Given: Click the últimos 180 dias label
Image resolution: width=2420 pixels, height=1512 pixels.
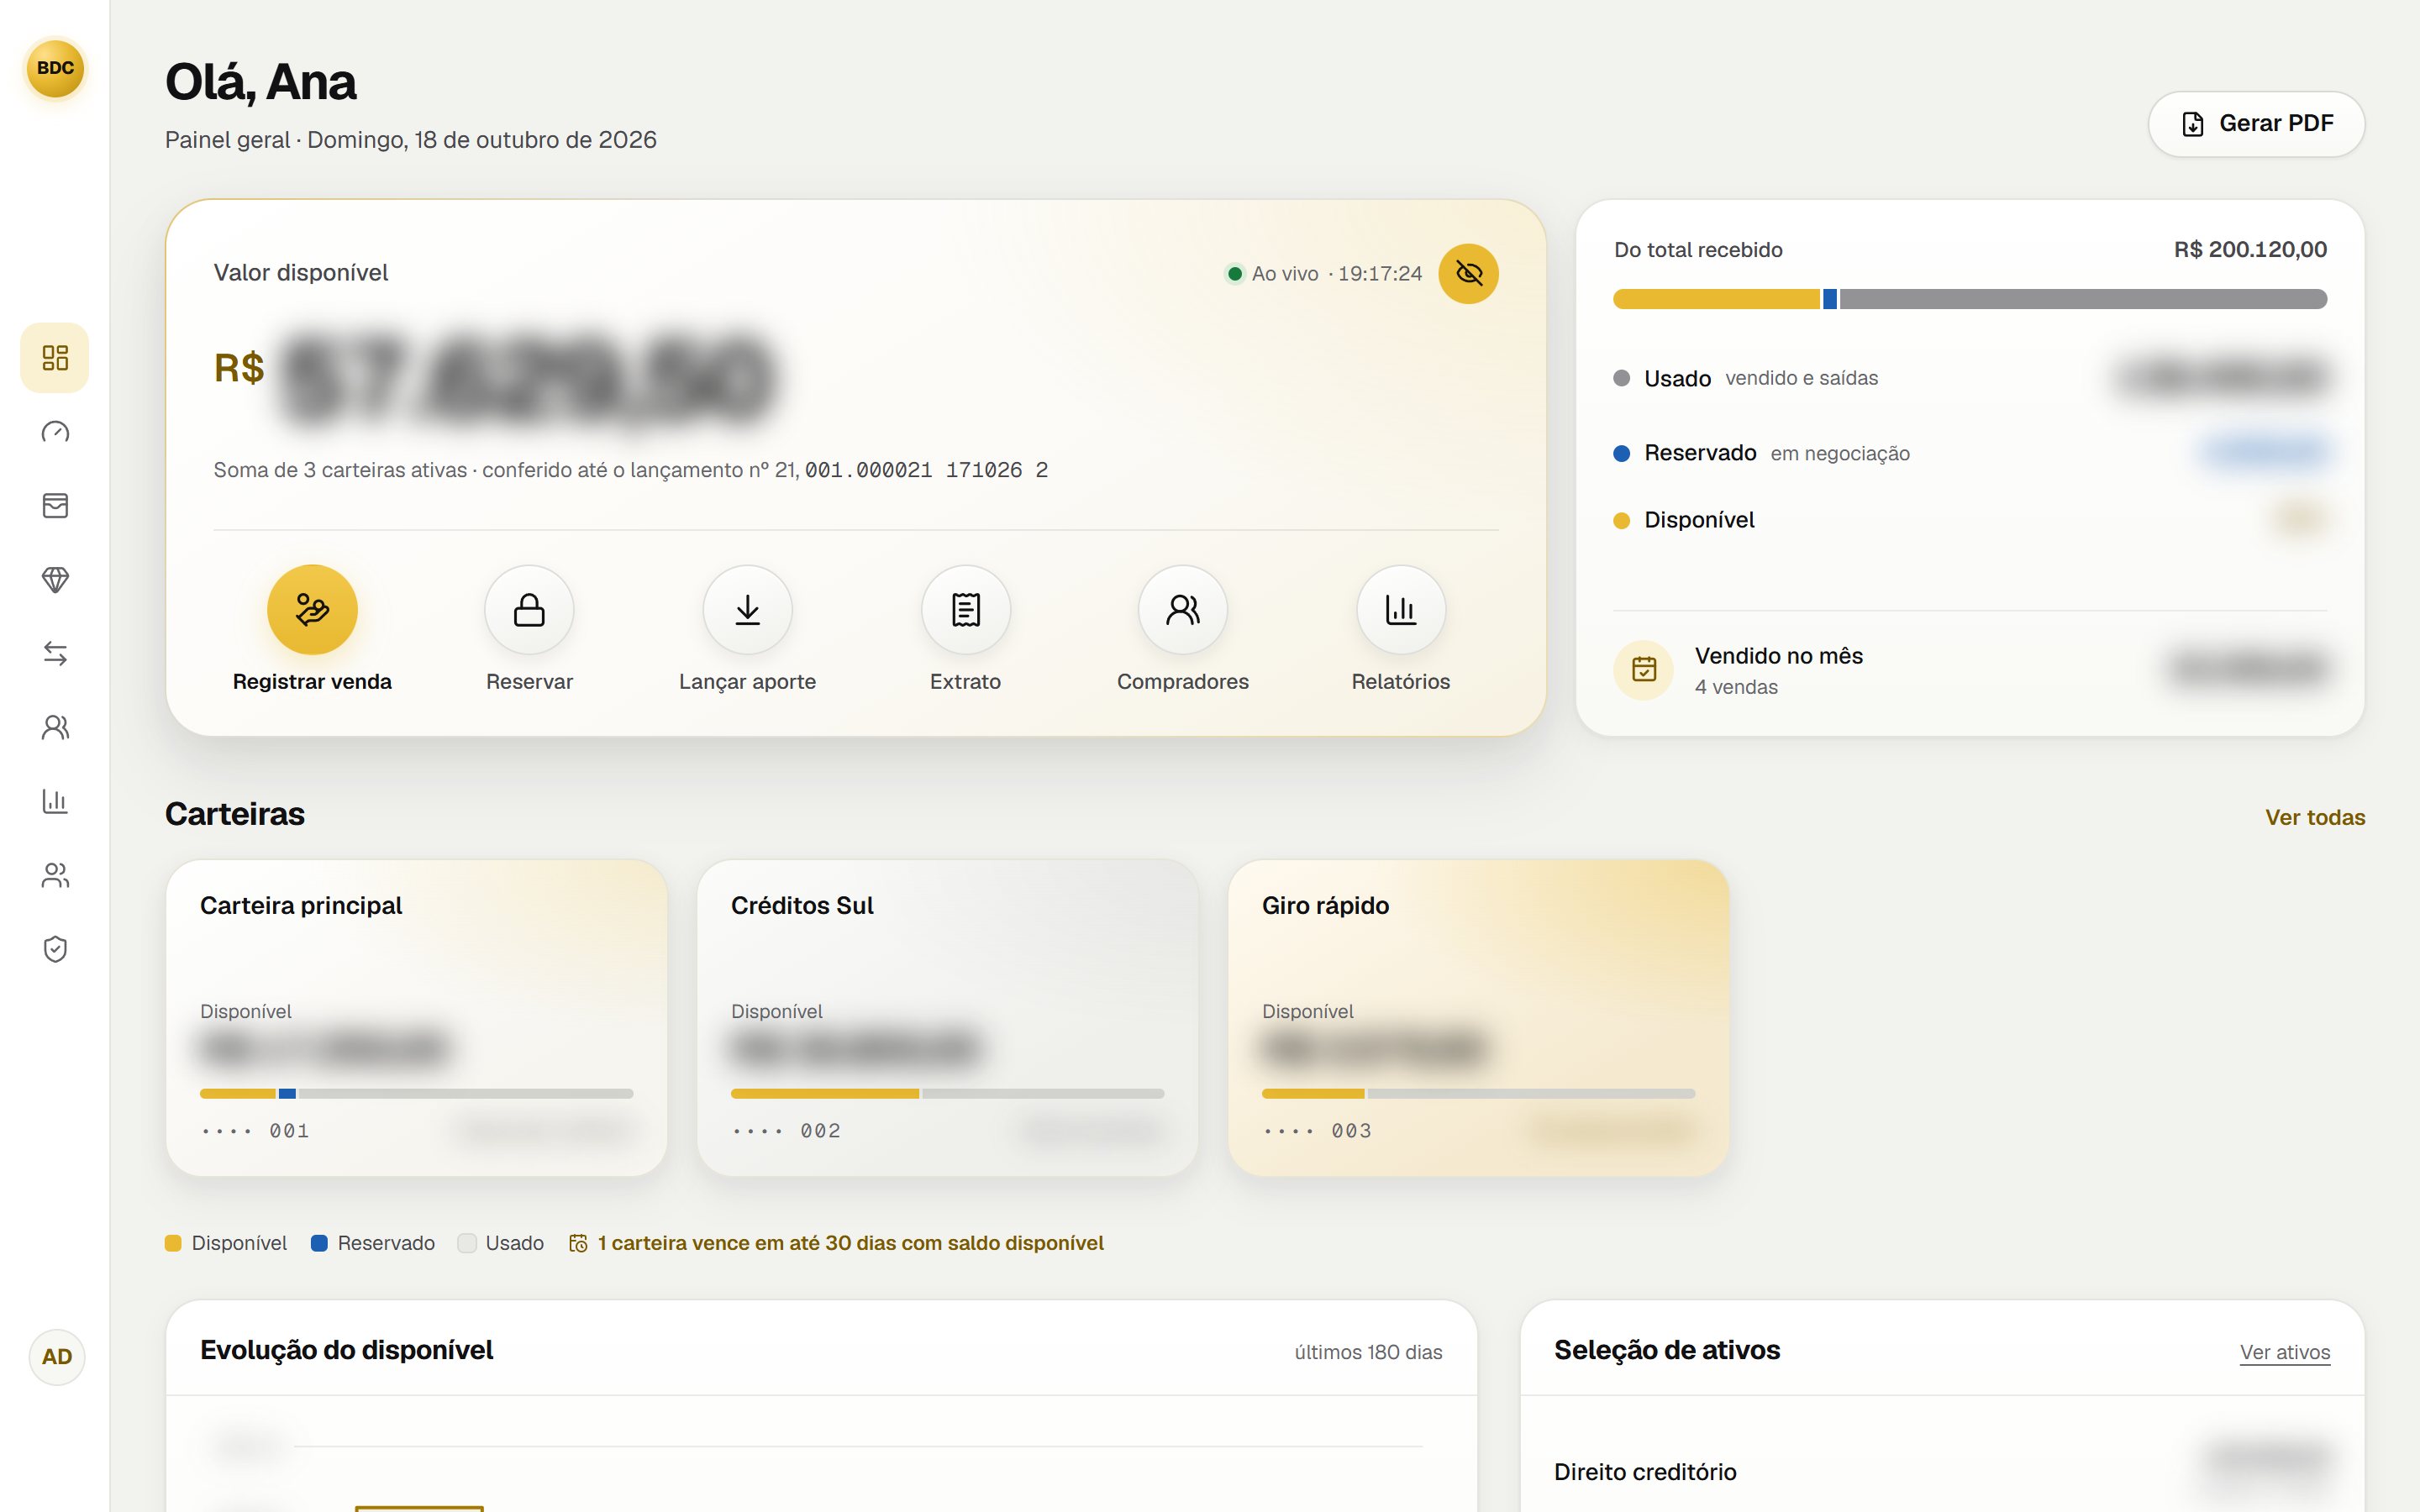Looking at the screenshot, I should click(x=1368, y=1352).
